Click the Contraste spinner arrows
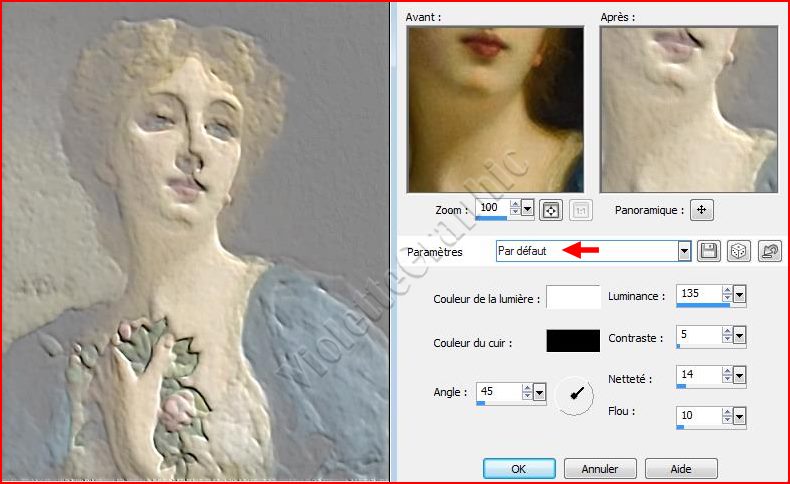The height and width of the screenshot is (484, 790). 726,337
